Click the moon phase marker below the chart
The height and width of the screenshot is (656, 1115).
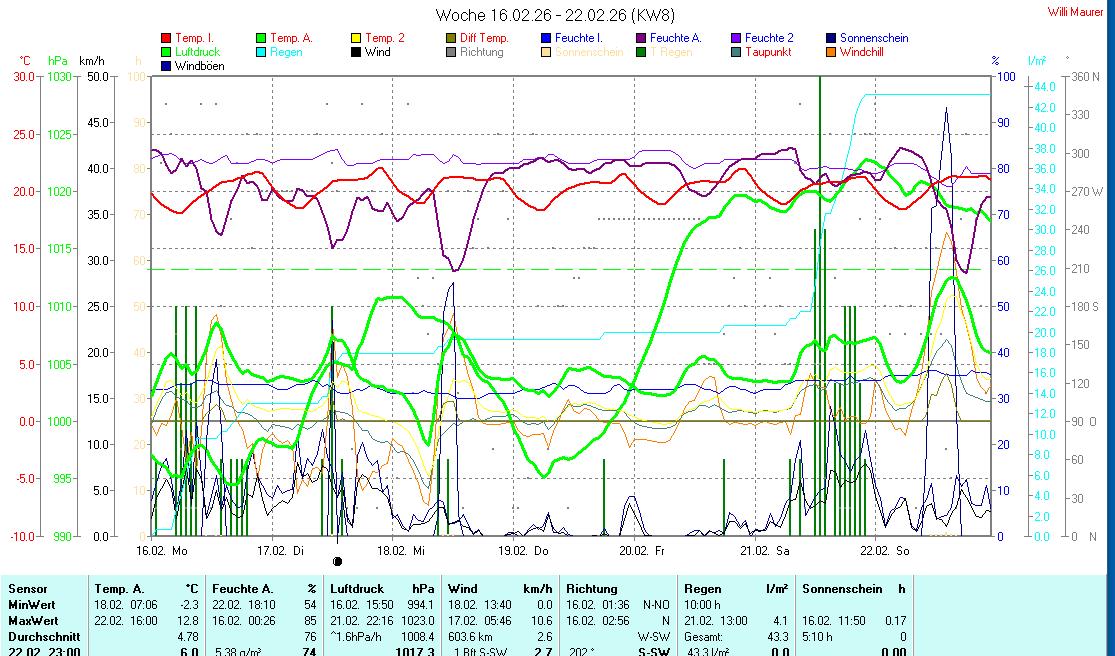pyautogui.click(x=337, y=562)
